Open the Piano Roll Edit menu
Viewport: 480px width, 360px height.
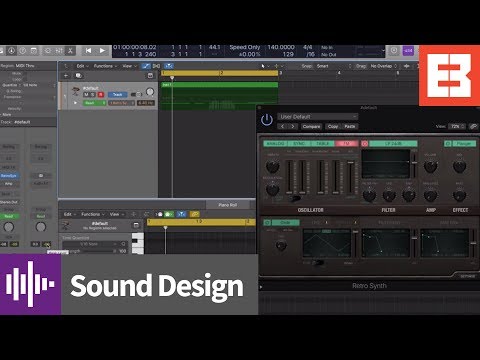click(70, 214)
